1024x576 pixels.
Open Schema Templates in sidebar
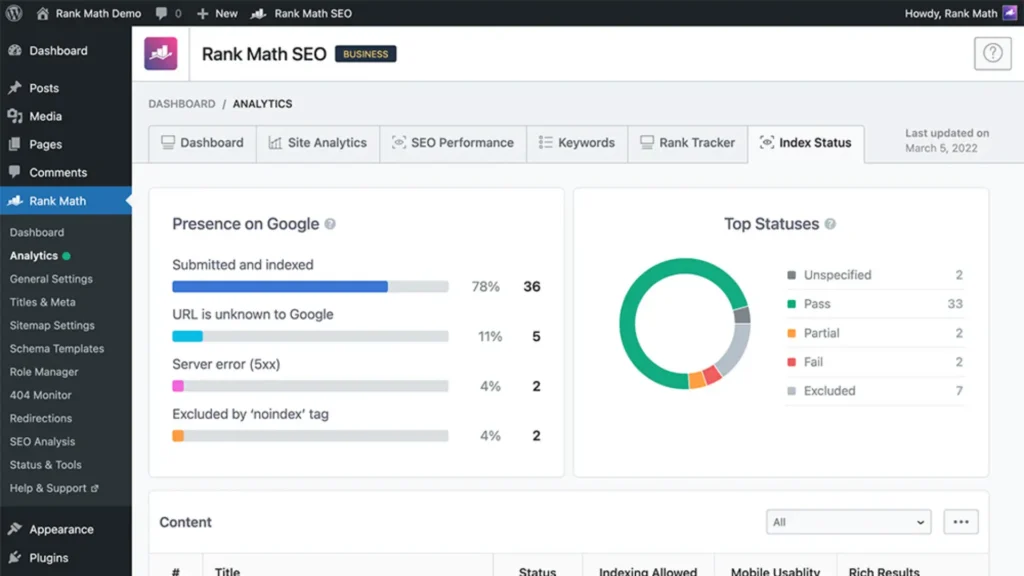coord(57,348)
